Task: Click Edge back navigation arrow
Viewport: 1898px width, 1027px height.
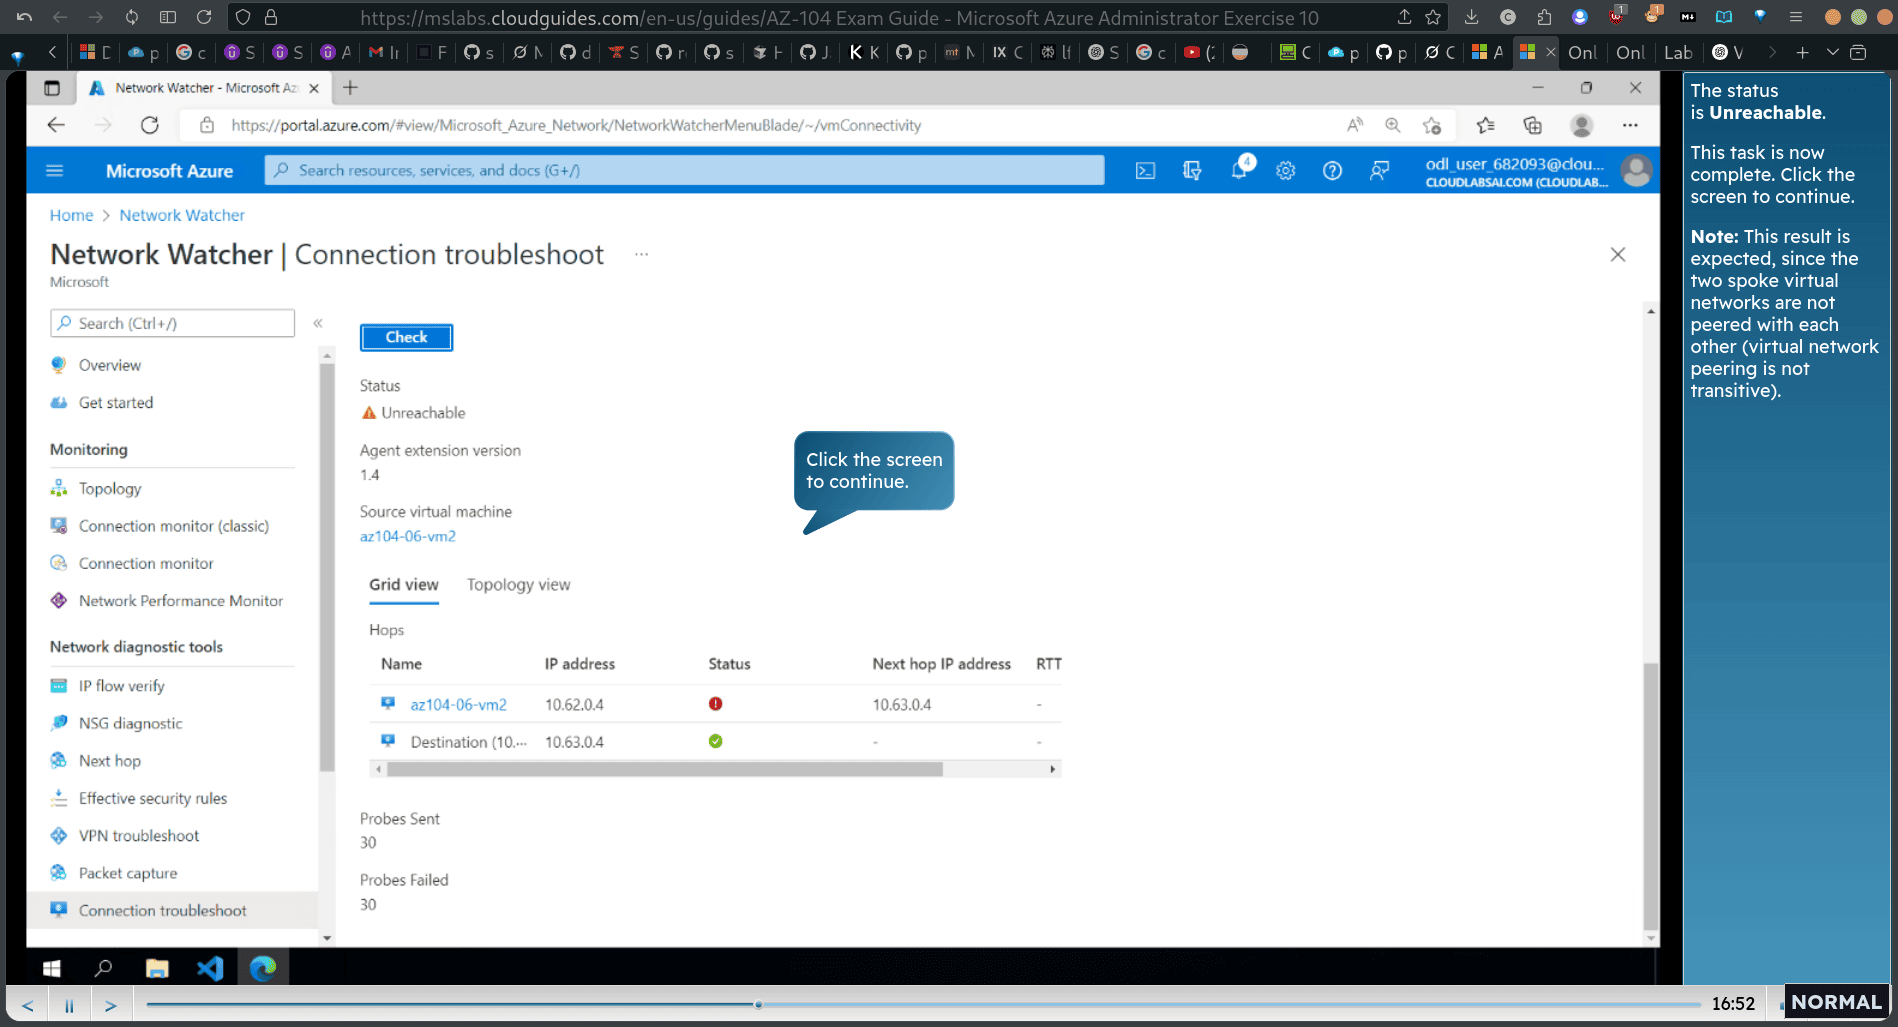Action: pyautogui.click(x=56, y=125)
